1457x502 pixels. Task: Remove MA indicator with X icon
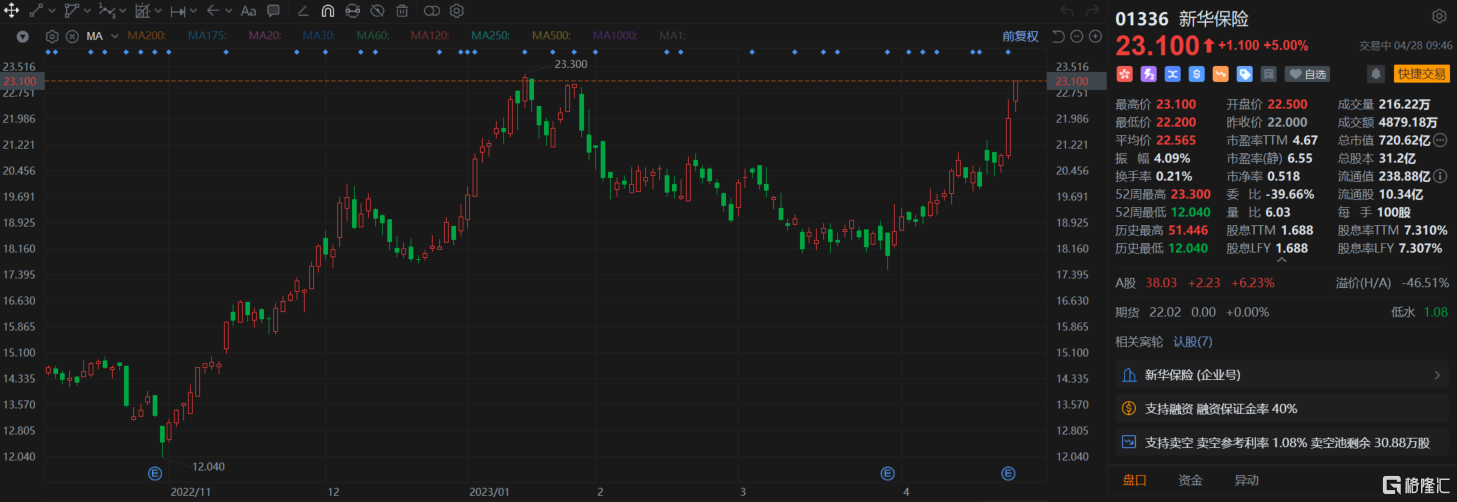[70, 36]
